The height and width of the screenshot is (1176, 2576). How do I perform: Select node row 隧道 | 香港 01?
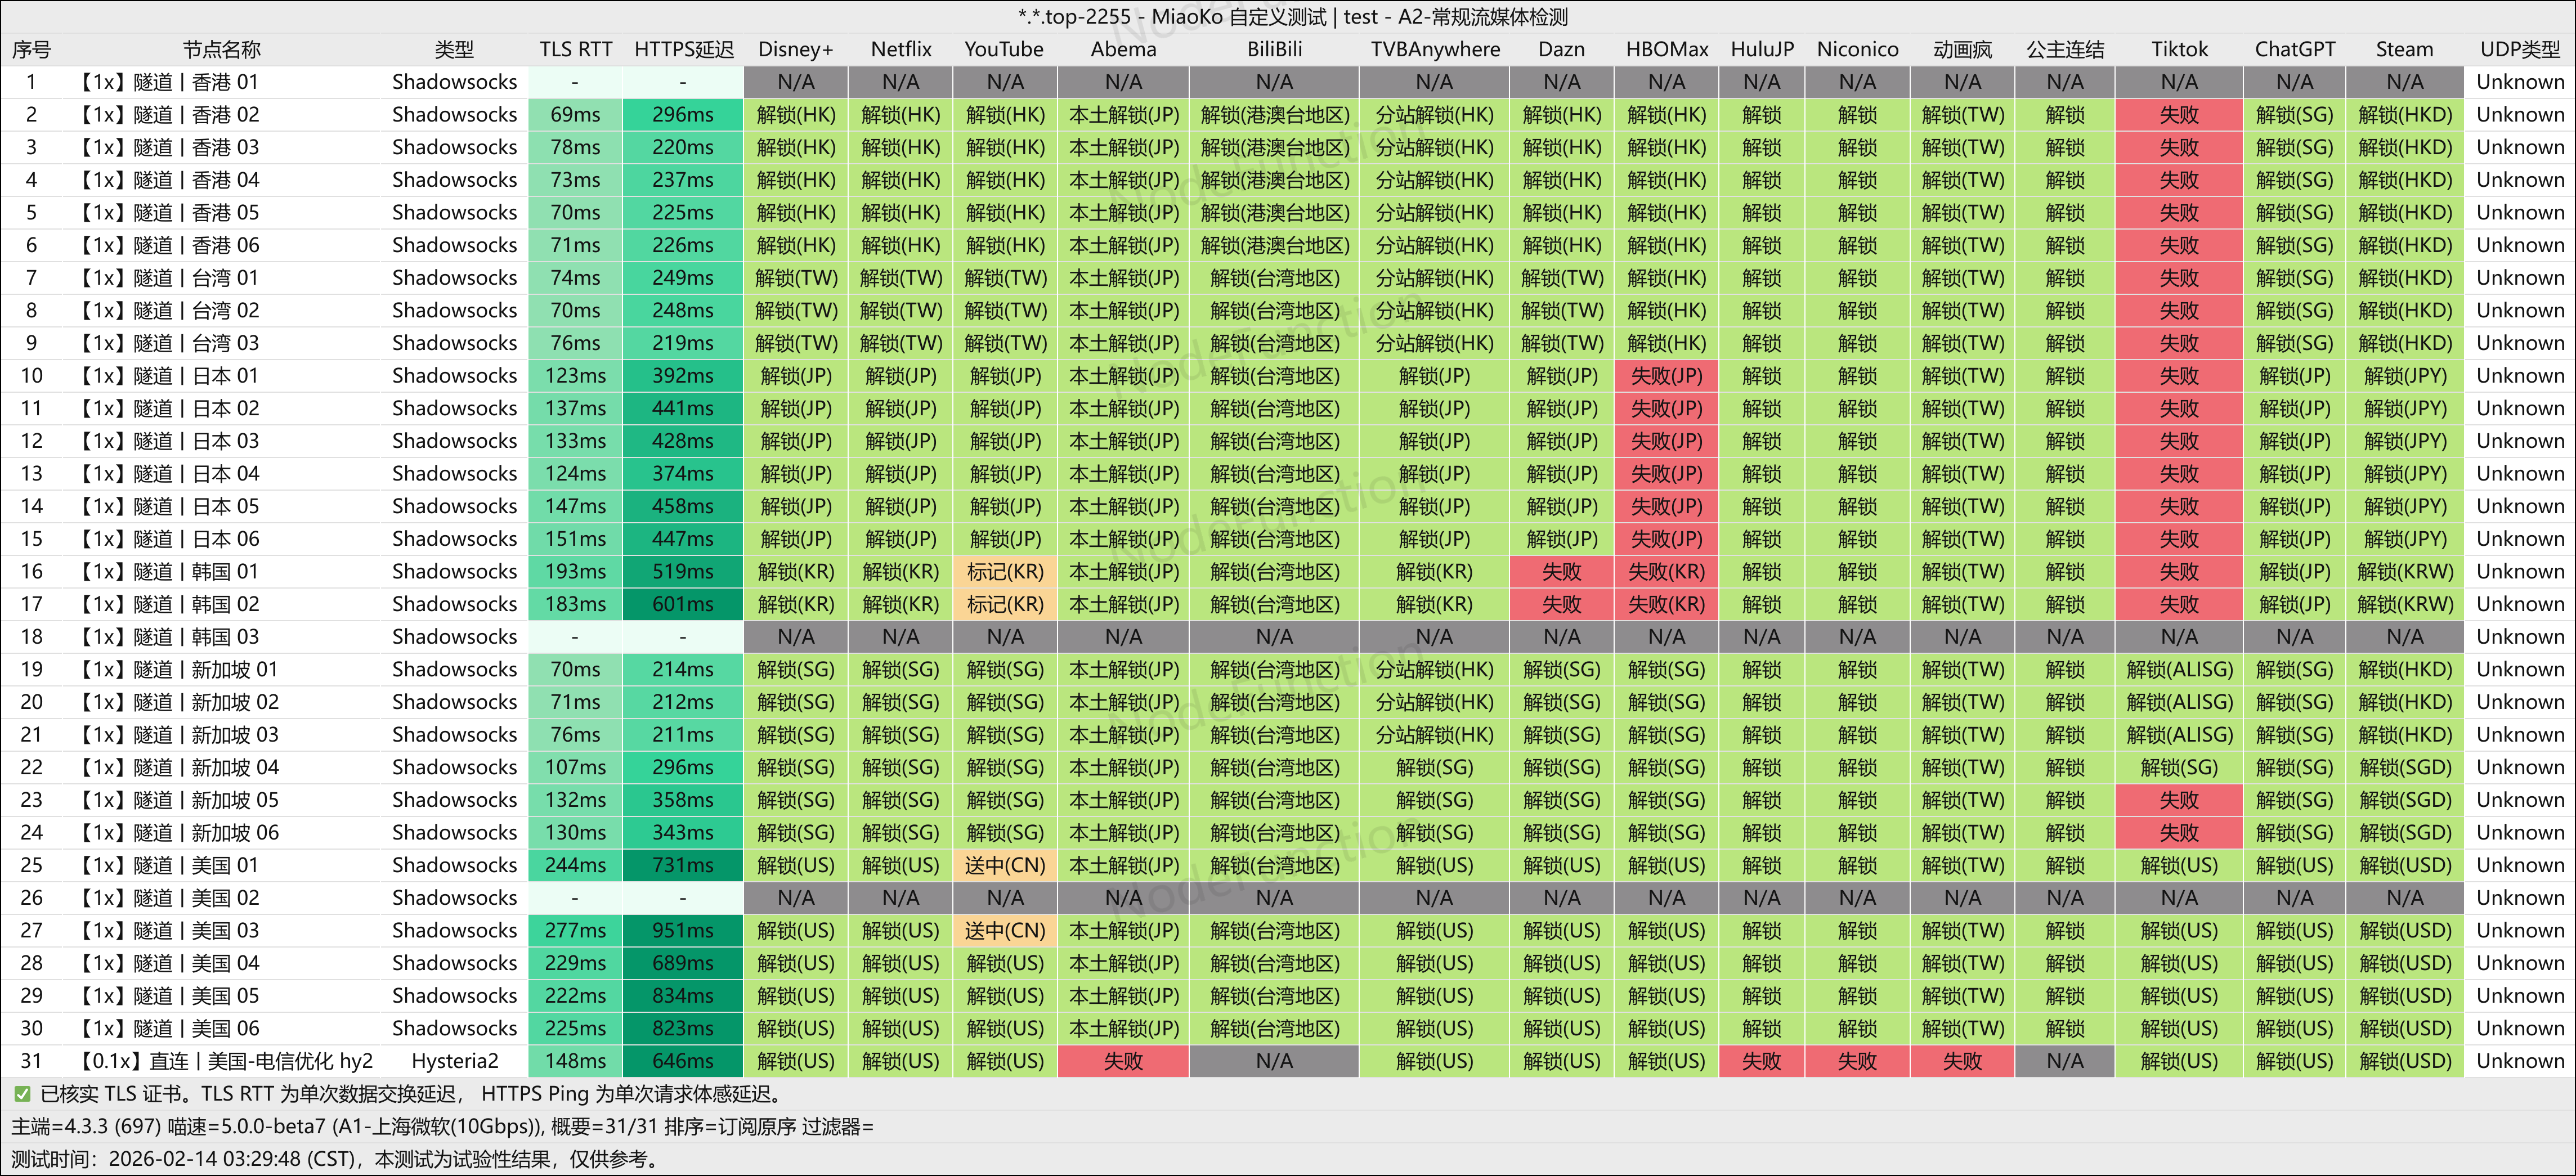pos(1288,82)
